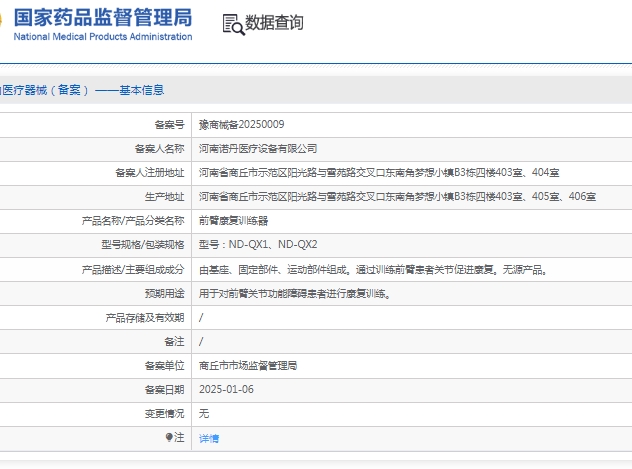Select the registered address ending 403室、404室
Screen dimensions: 632x469
tap(379, 172)
